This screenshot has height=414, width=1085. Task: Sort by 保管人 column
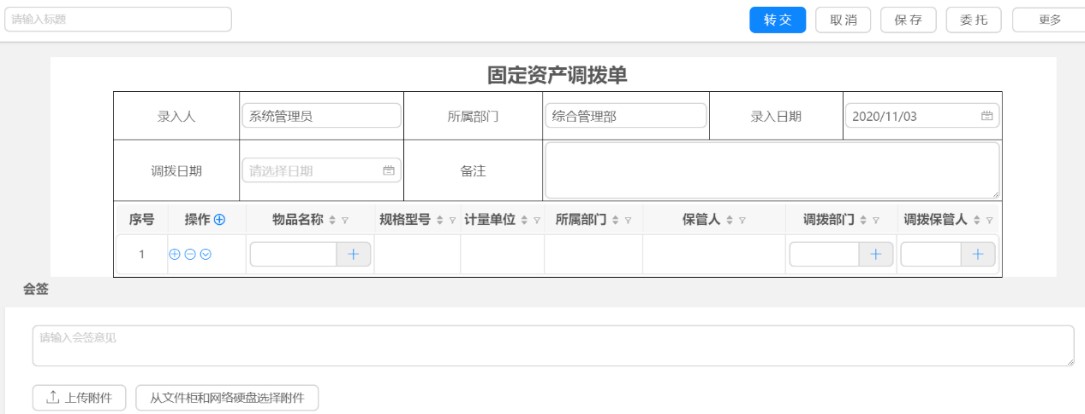(729, 220)
